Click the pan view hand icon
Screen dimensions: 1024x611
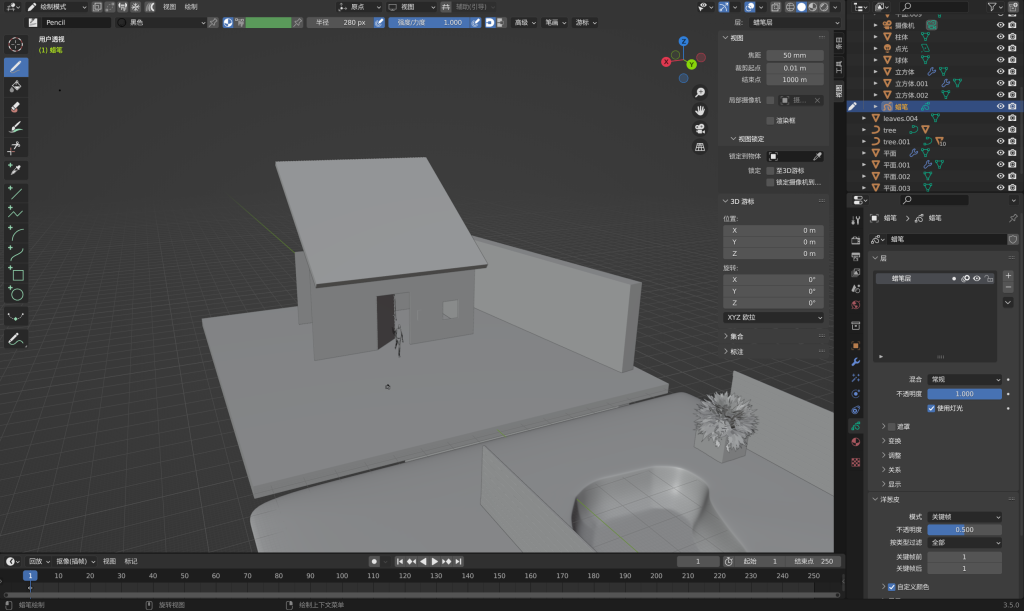click(x=700, y=110)
